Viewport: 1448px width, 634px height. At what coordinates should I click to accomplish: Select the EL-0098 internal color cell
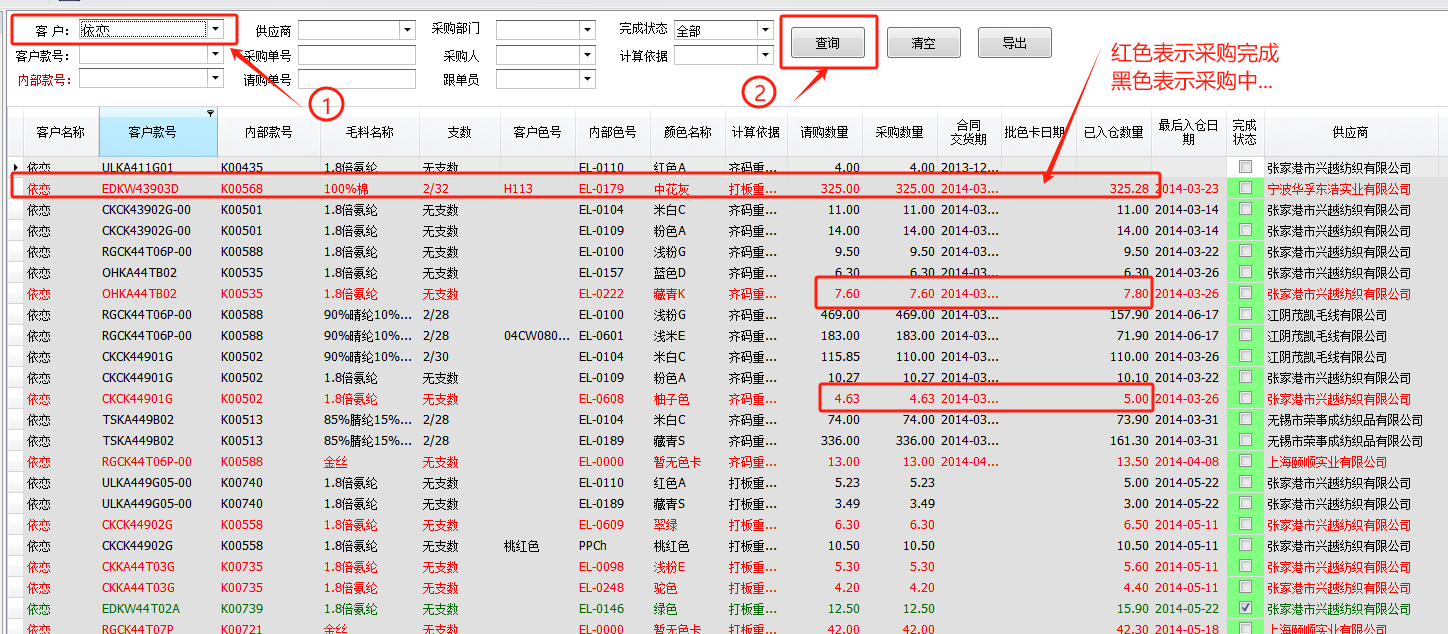coord(612,566)
